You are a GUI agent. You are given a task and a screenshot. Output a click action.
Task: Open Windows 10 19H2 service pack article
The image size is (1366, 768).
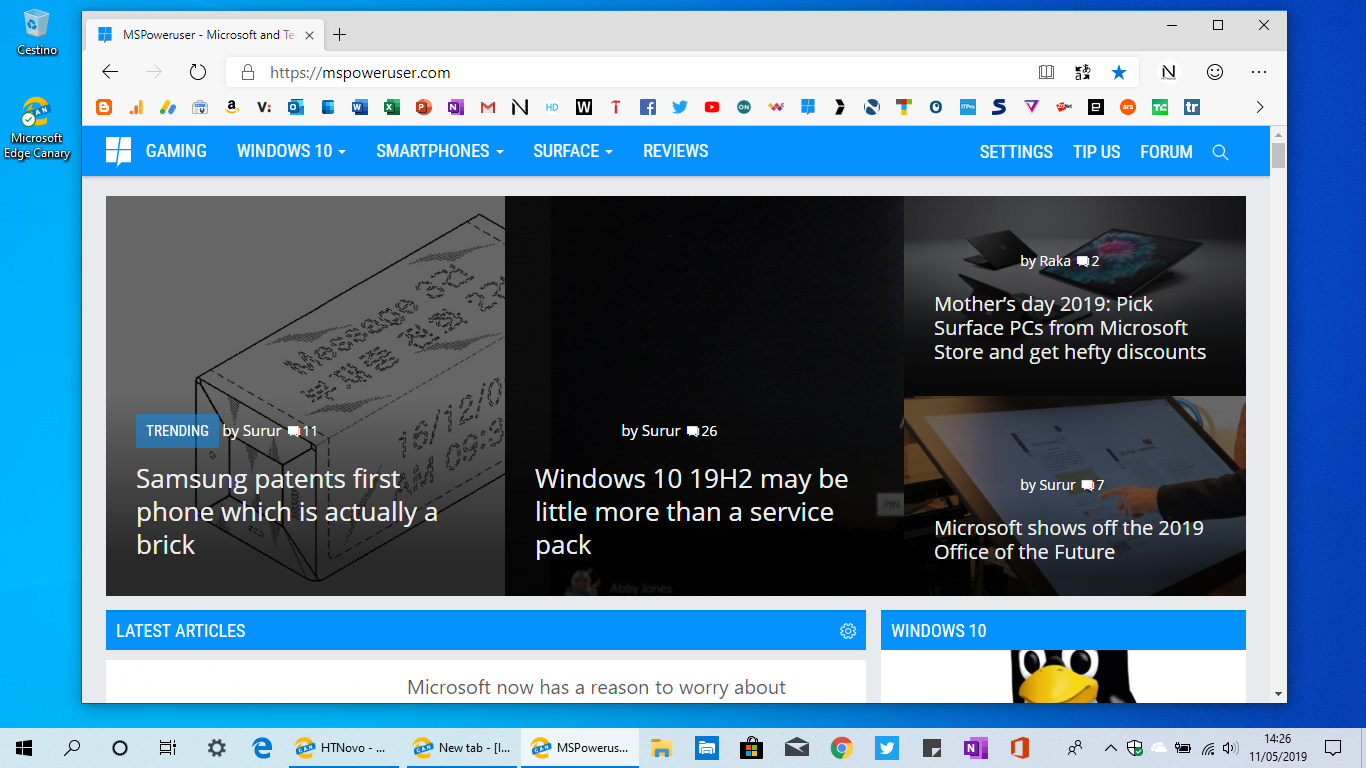(691, 512)
